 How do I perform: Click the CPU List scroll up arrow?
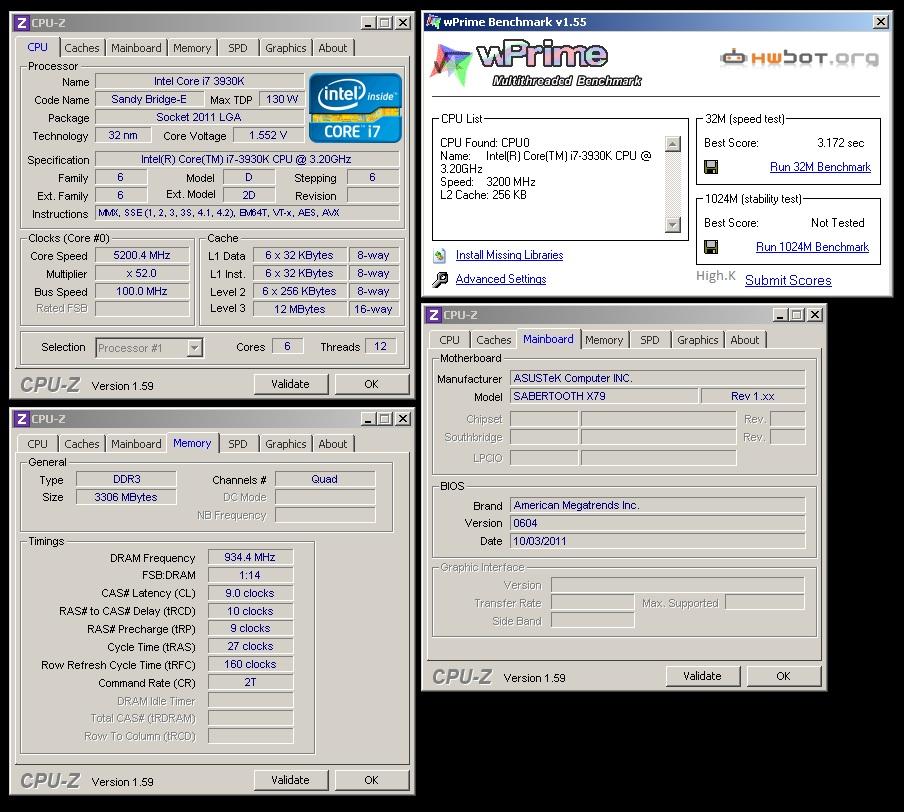coord(673,144)
